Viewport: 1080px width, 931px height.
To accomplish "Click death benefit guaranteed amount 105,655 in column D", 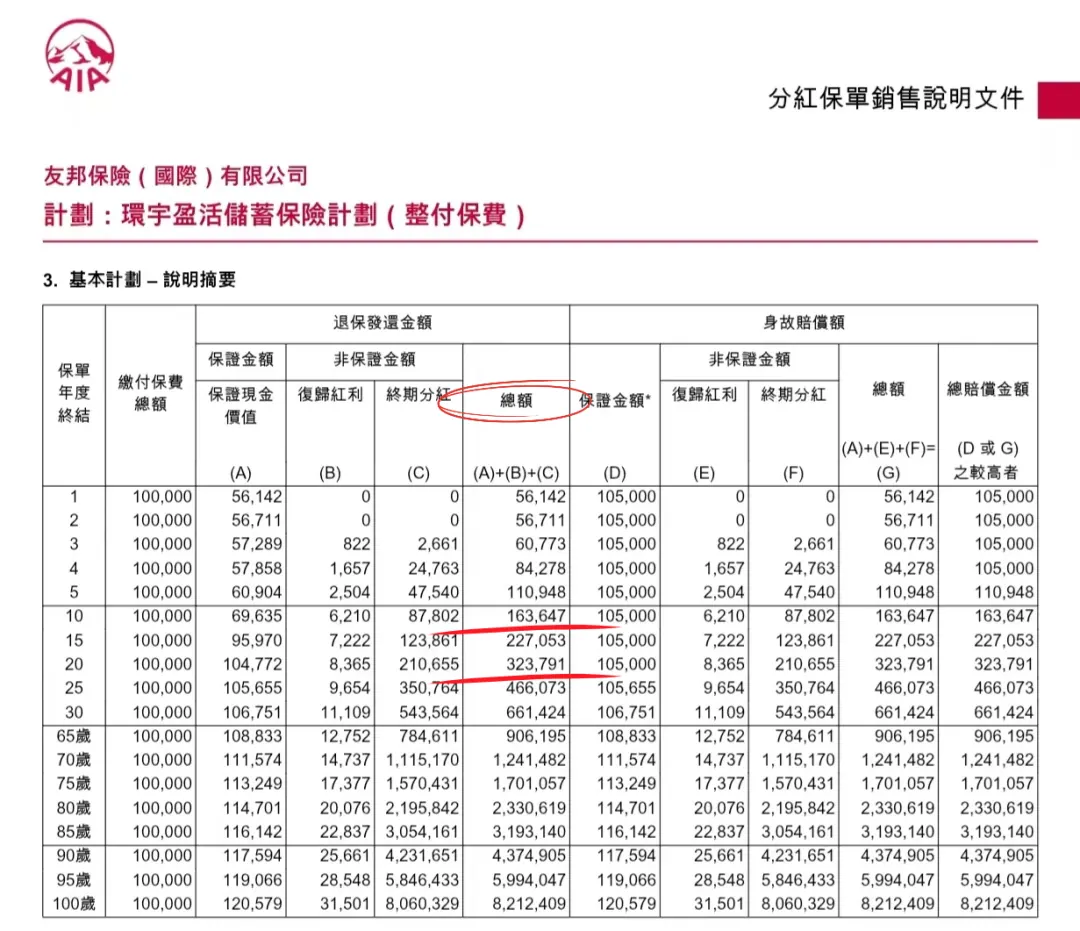I will click(x=626, y=688).
